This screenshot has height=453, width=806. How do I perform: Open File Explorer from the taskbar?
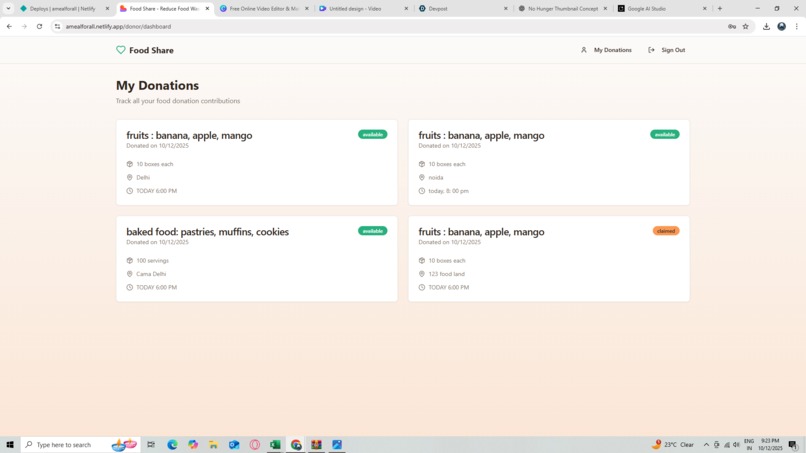point(213,445)
